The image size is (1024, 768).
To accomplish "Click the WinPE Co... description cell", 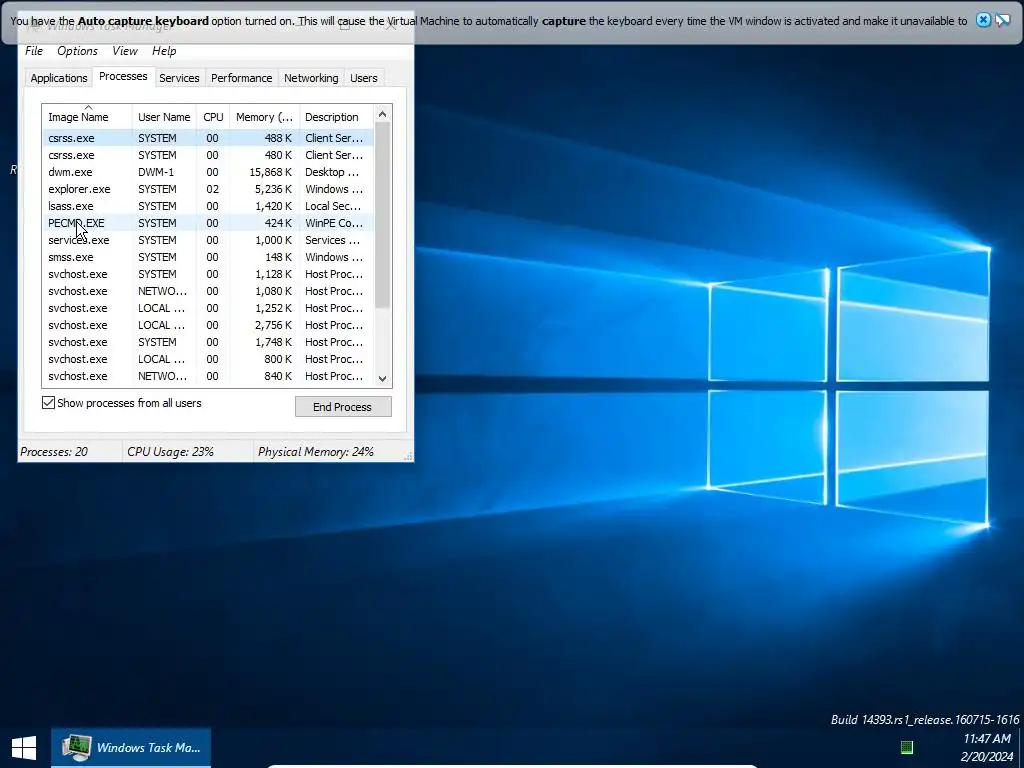I will 334,223.
